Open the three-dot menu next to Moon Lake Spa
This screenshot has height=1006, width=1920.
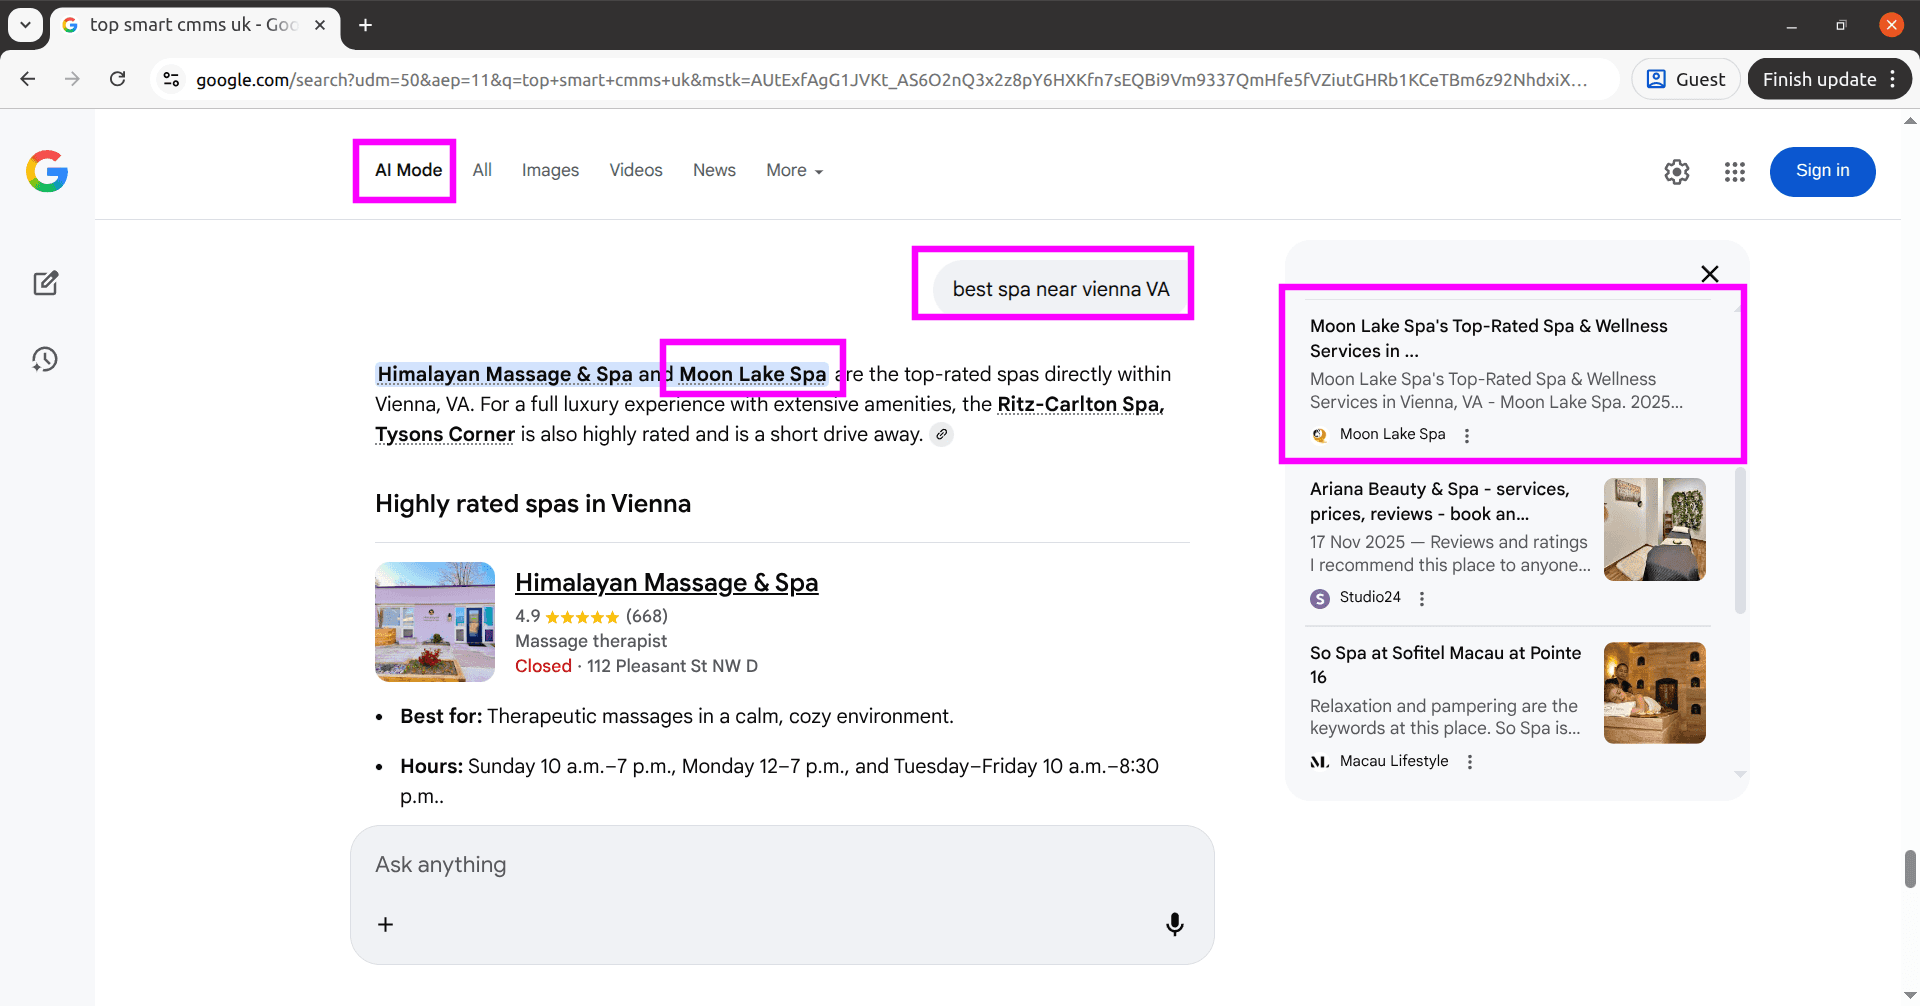[1467, 435]
